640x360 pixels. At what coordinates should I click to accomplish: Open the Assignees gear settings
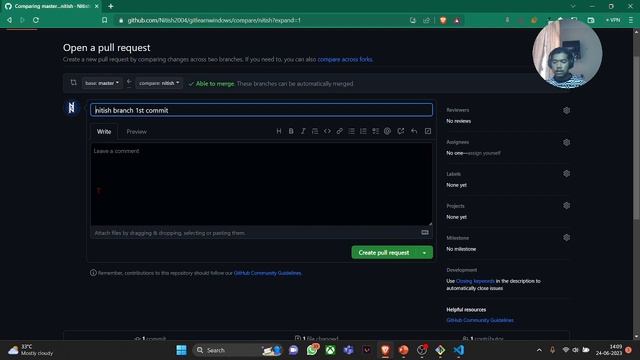[x=567, y=142]
